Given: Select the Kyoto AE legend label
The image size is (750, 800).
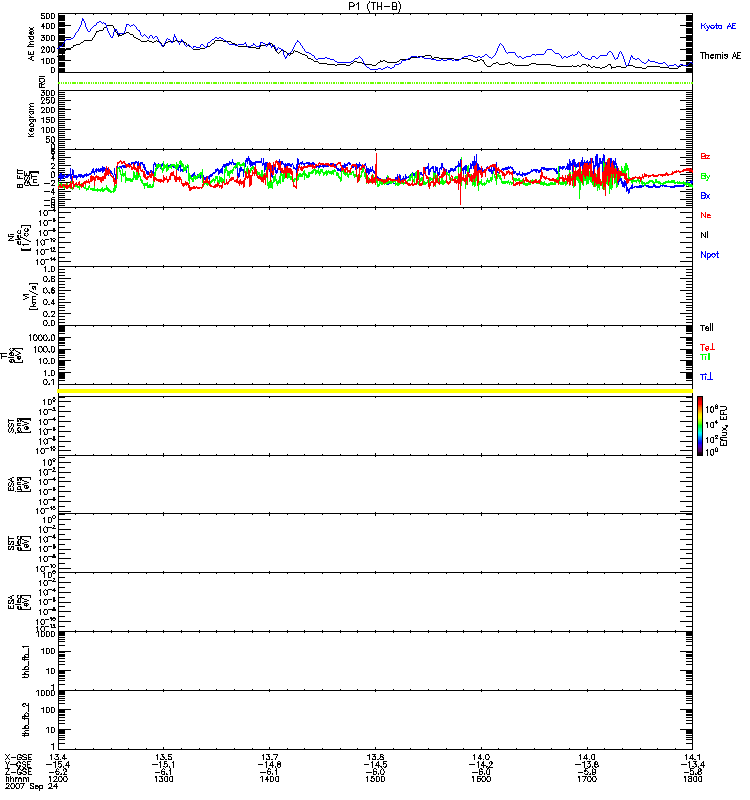Looking at the screenshot, I should point(718,26).
